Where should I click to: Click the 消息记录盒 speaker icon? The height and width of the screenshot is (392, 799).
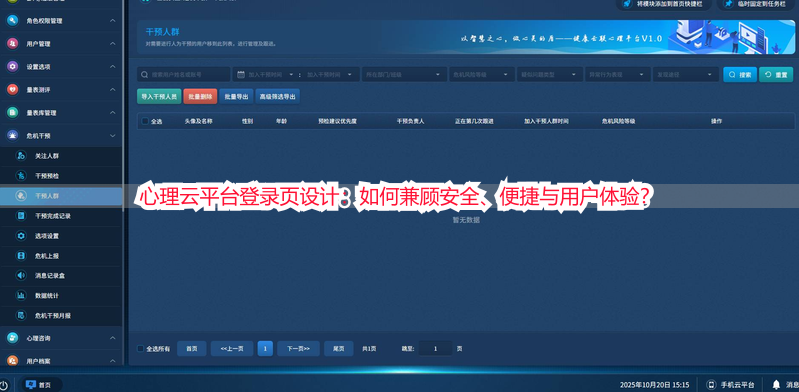coord(21,275)
